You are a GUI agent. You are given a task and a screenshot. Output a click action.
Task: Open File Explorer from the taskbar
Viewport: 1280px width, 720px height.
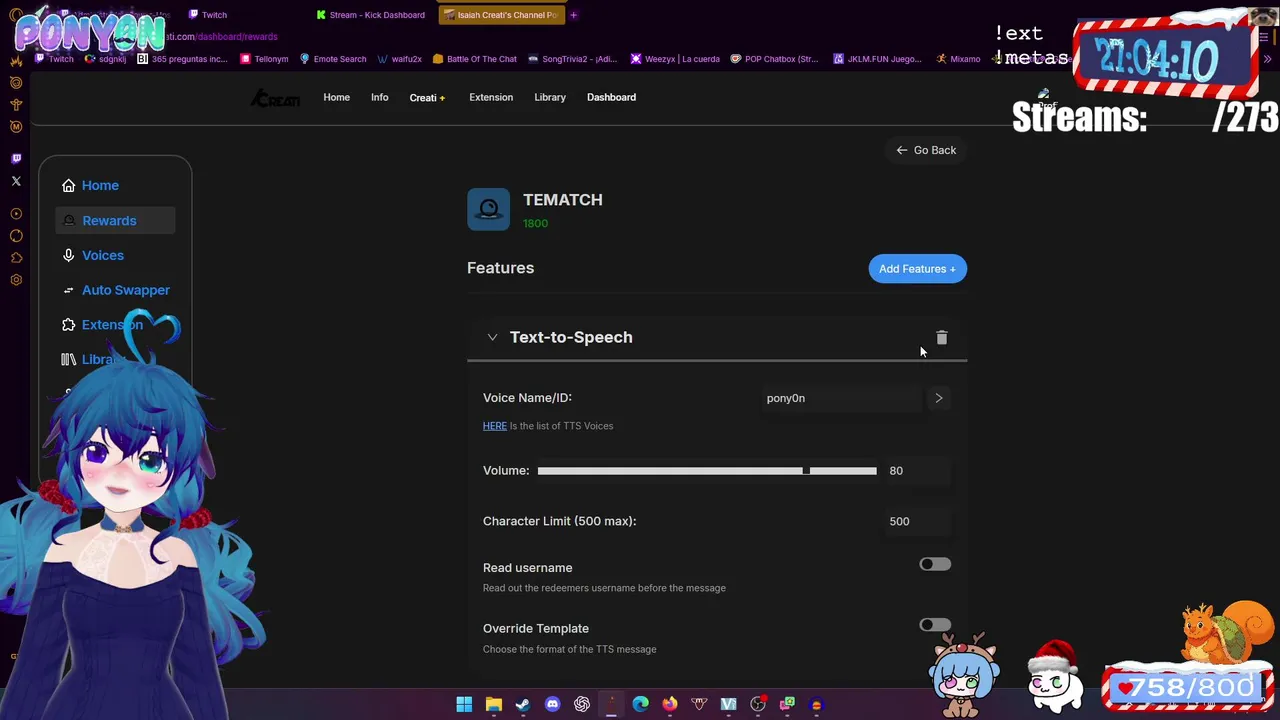[x=493, y=704]
